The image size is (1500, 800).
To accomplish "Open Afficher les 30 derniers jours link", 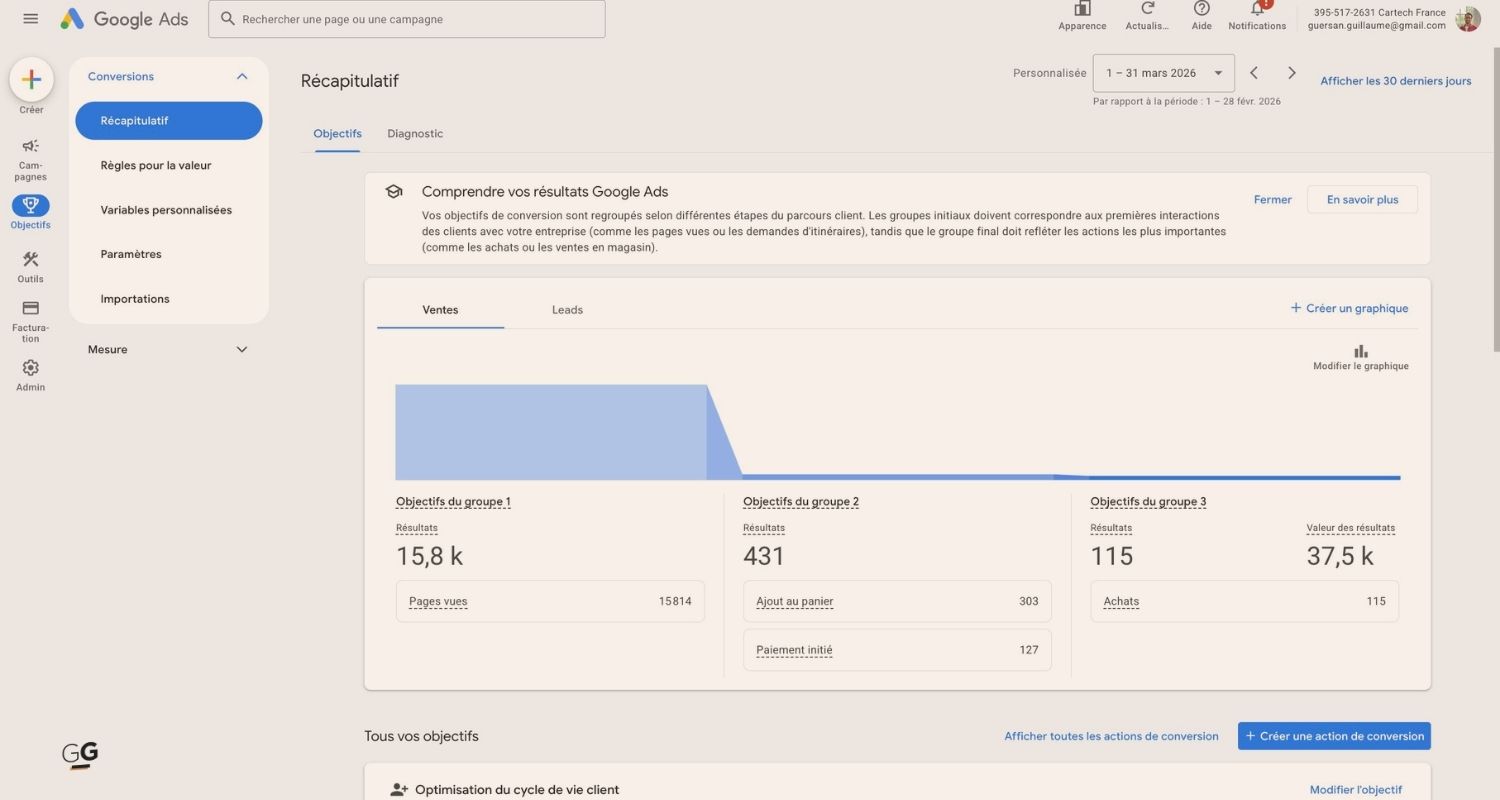I will (1395, 80).
